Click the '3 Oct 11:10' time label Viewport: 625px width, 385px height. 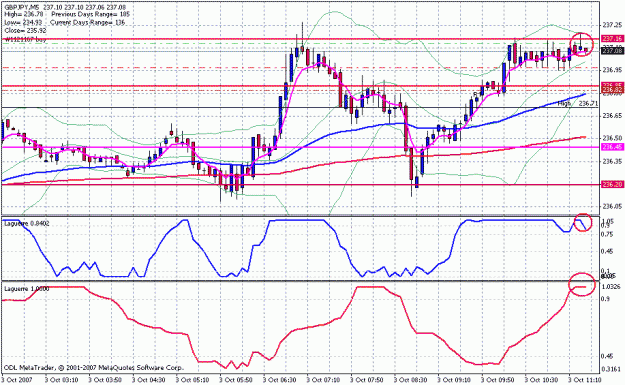(x=585, y=380)
